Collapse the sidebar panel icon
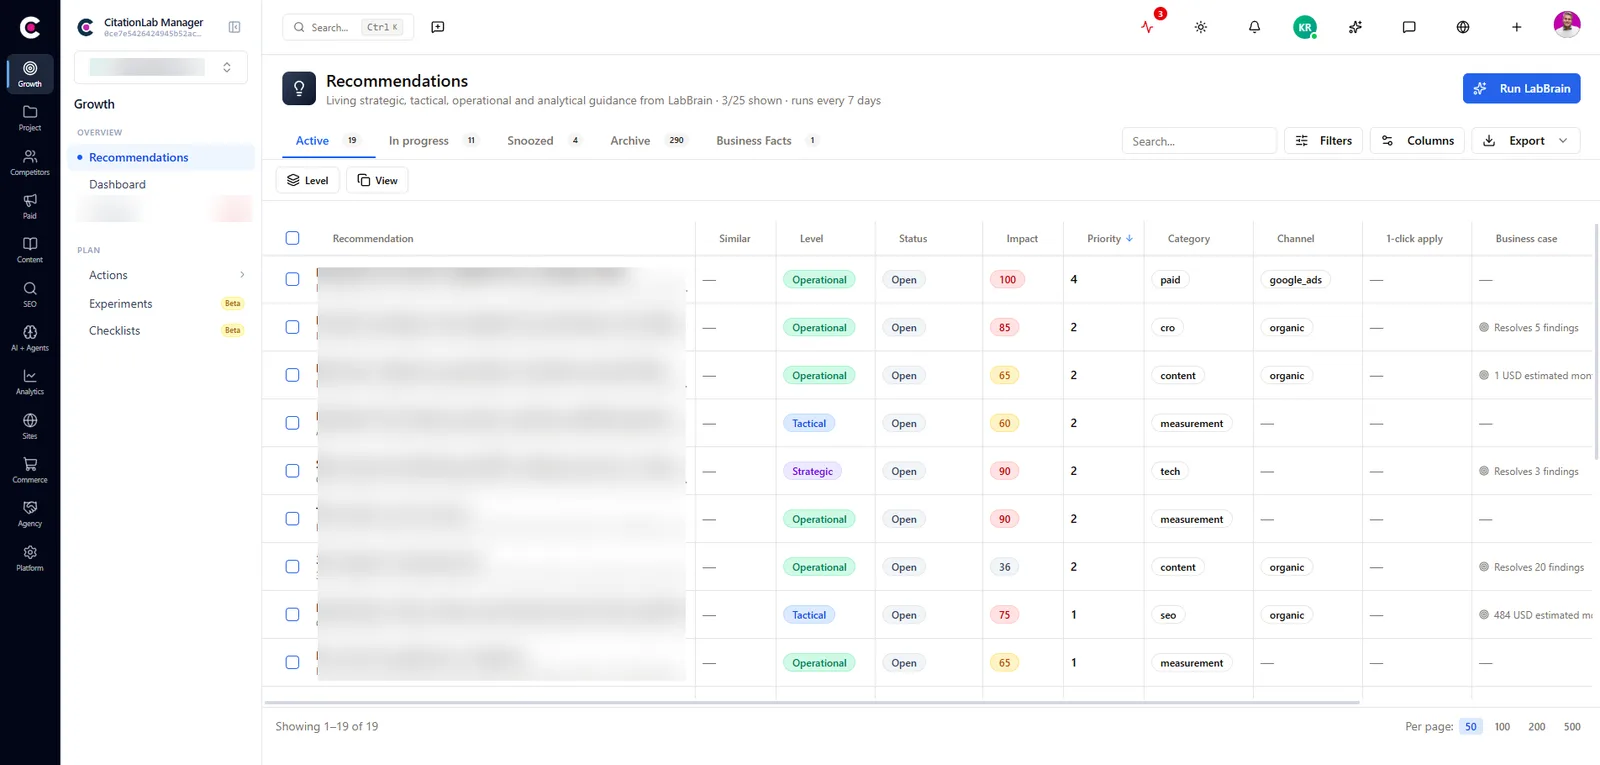 click(x=234, y=27)
